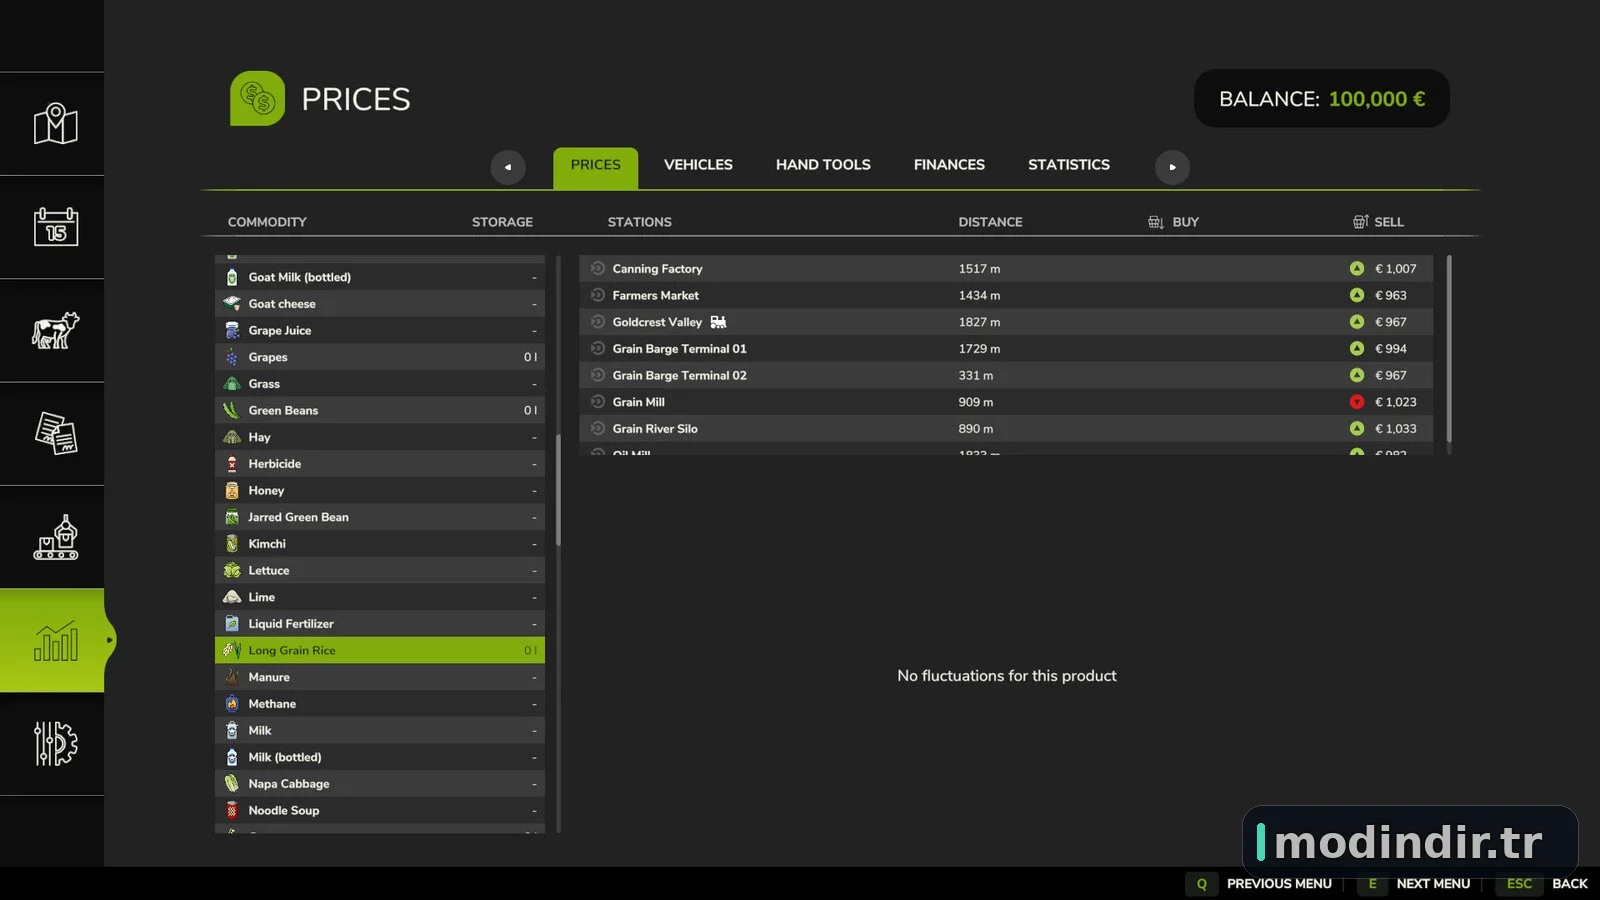Select the Lime commodity row
This screenshot has height=900, width=1600.
(380, 597)
